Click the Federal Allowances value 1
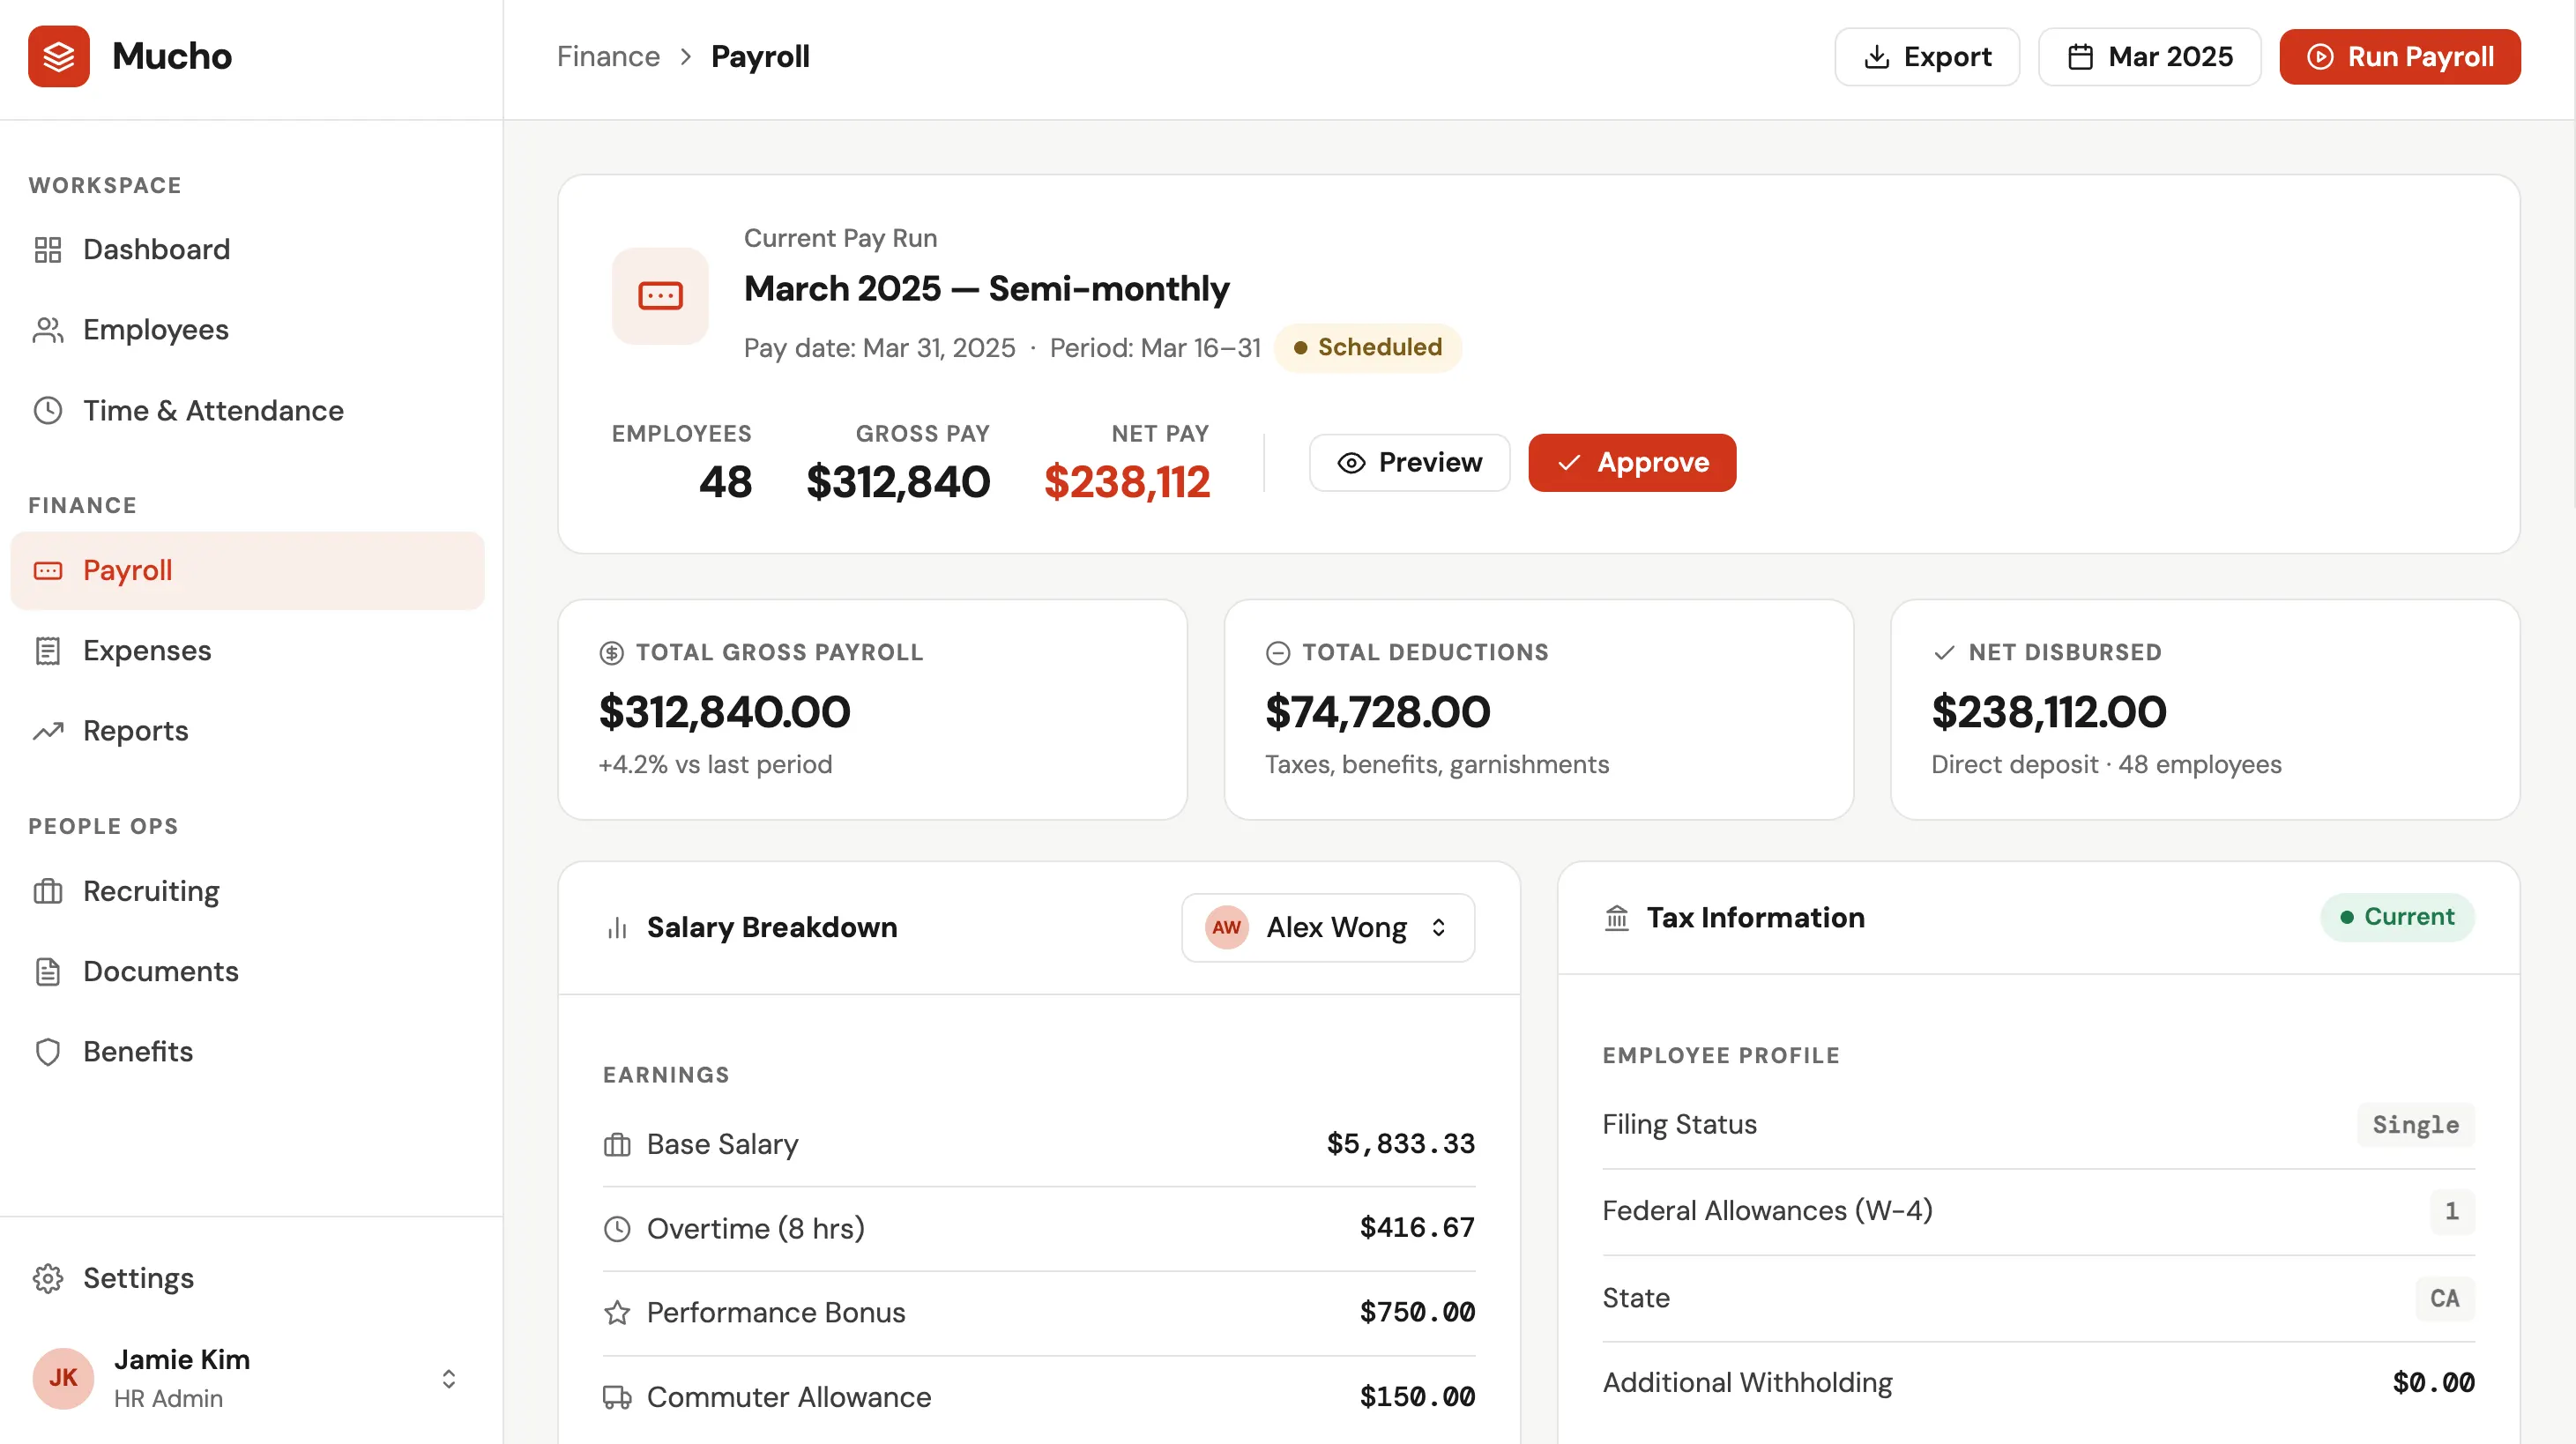 coord(2451,1211)
